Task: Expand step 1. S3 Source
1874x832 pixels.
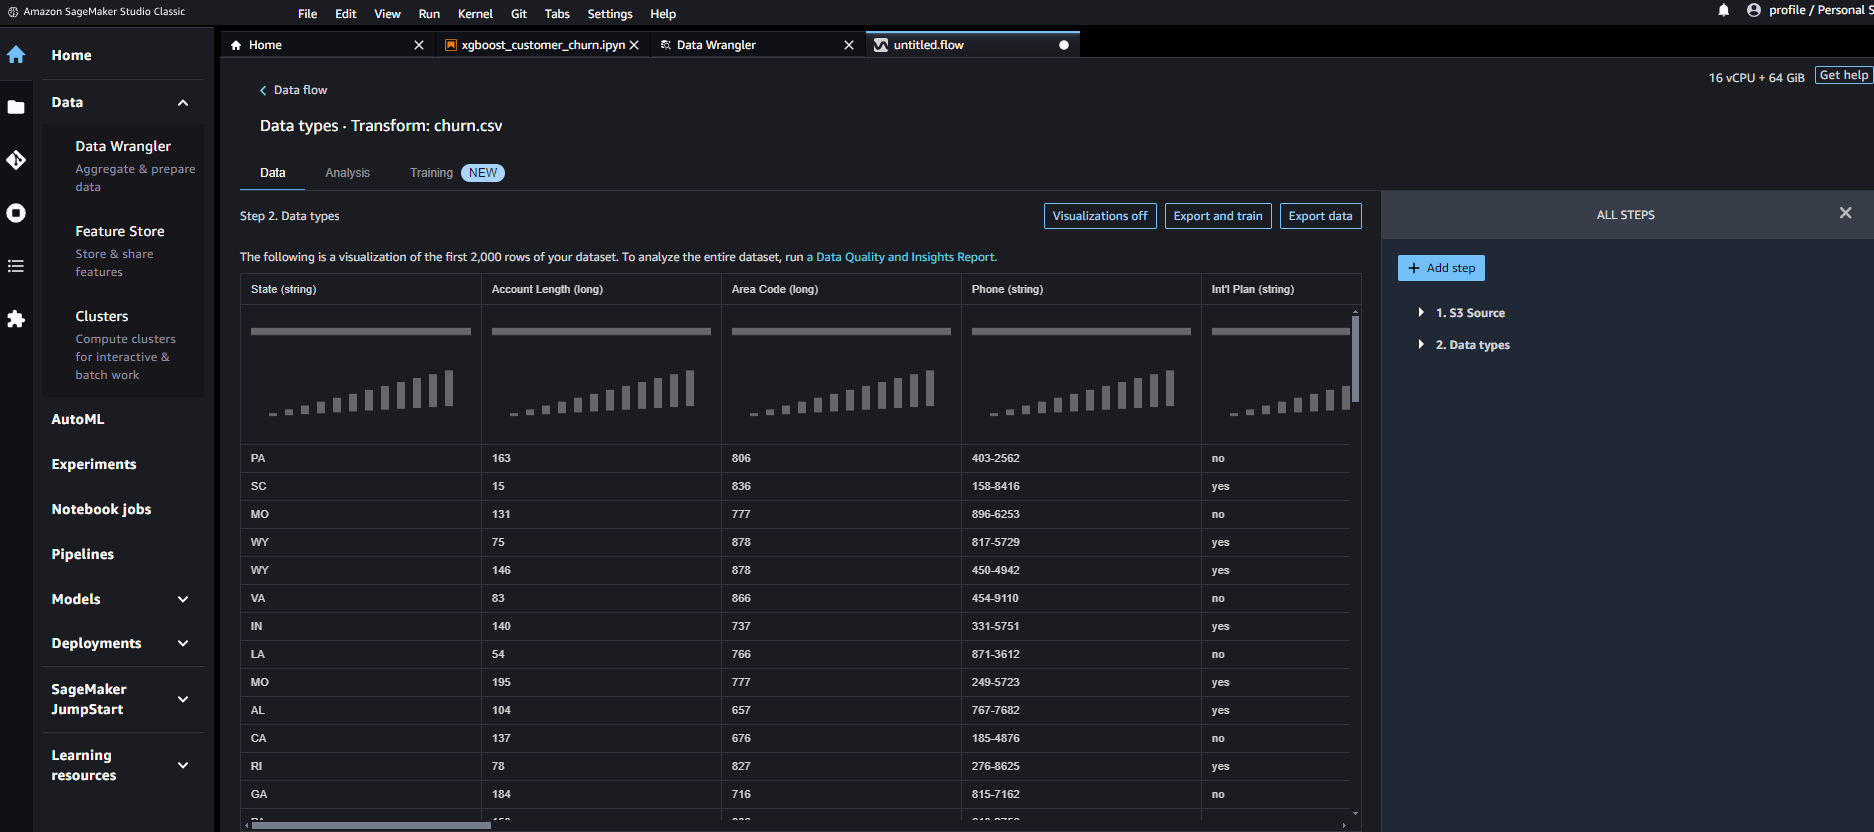Action: click(1421, 313)
